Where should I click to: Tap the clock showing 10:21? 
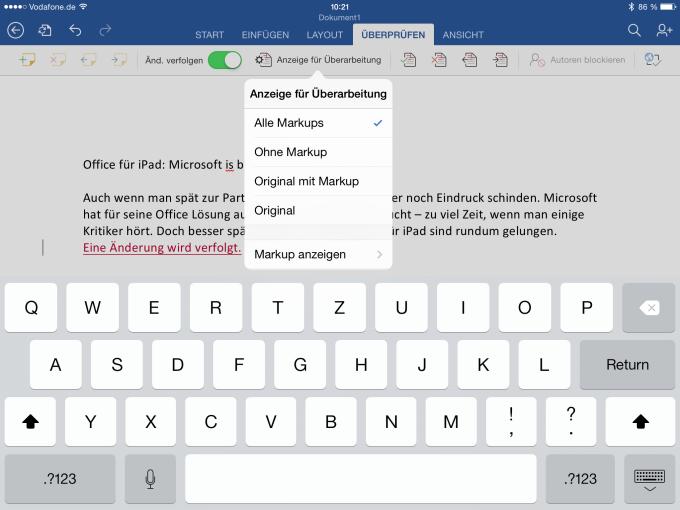(x=340, y=7)
